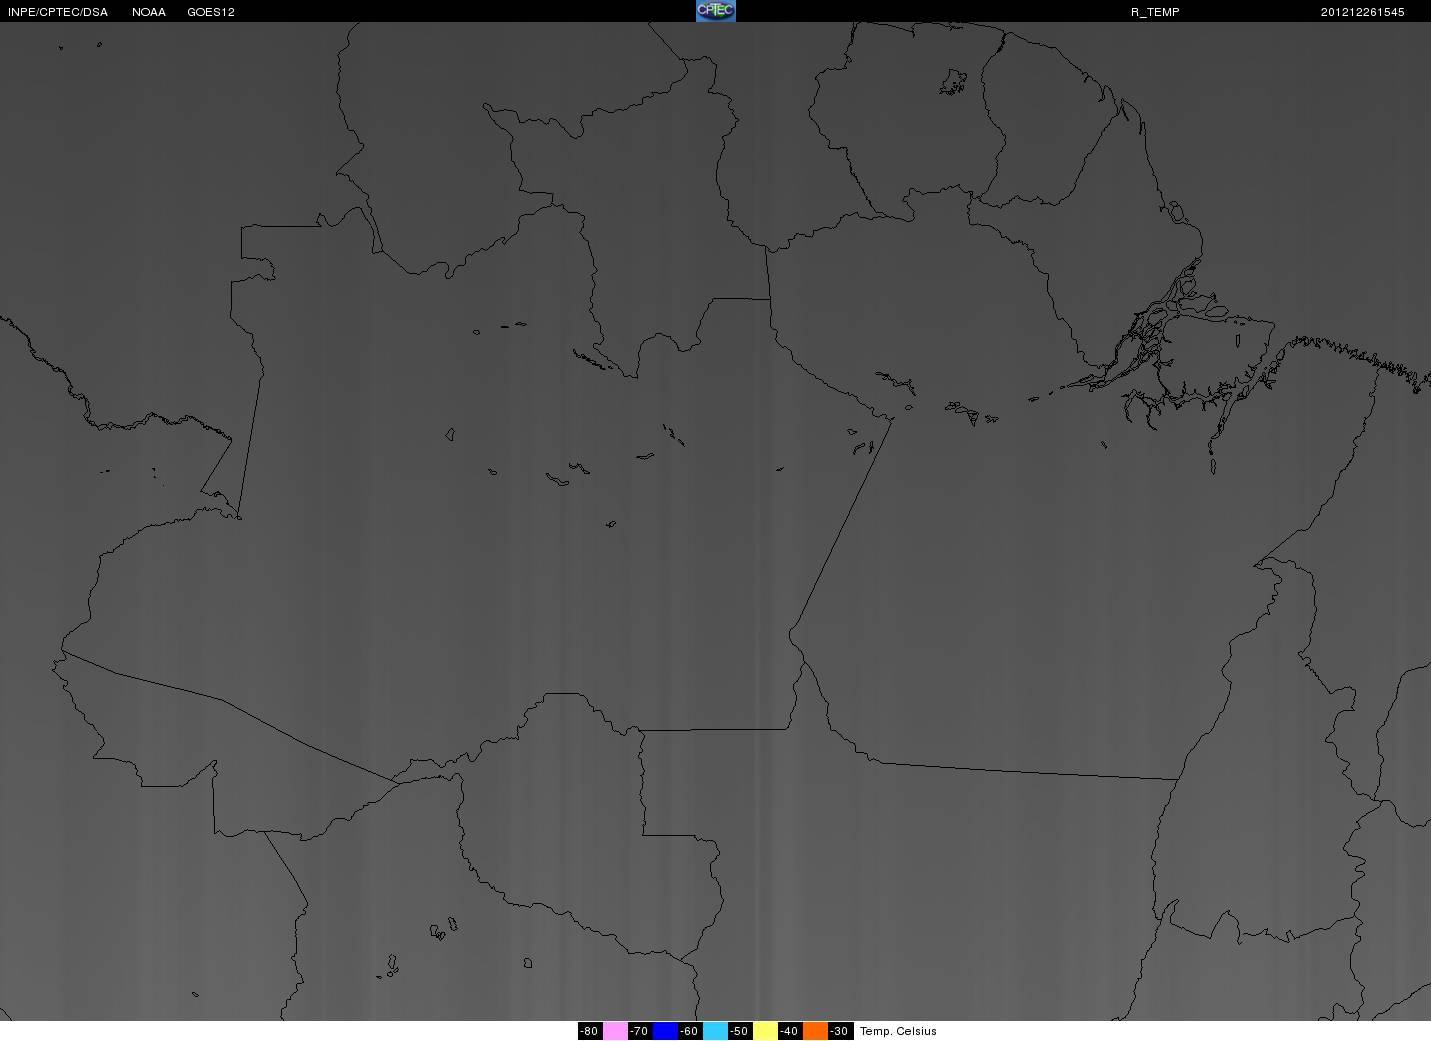Click the R_TEMP product label
The height and width of the screenshot is (1041, 1431).
[1155, 12]
